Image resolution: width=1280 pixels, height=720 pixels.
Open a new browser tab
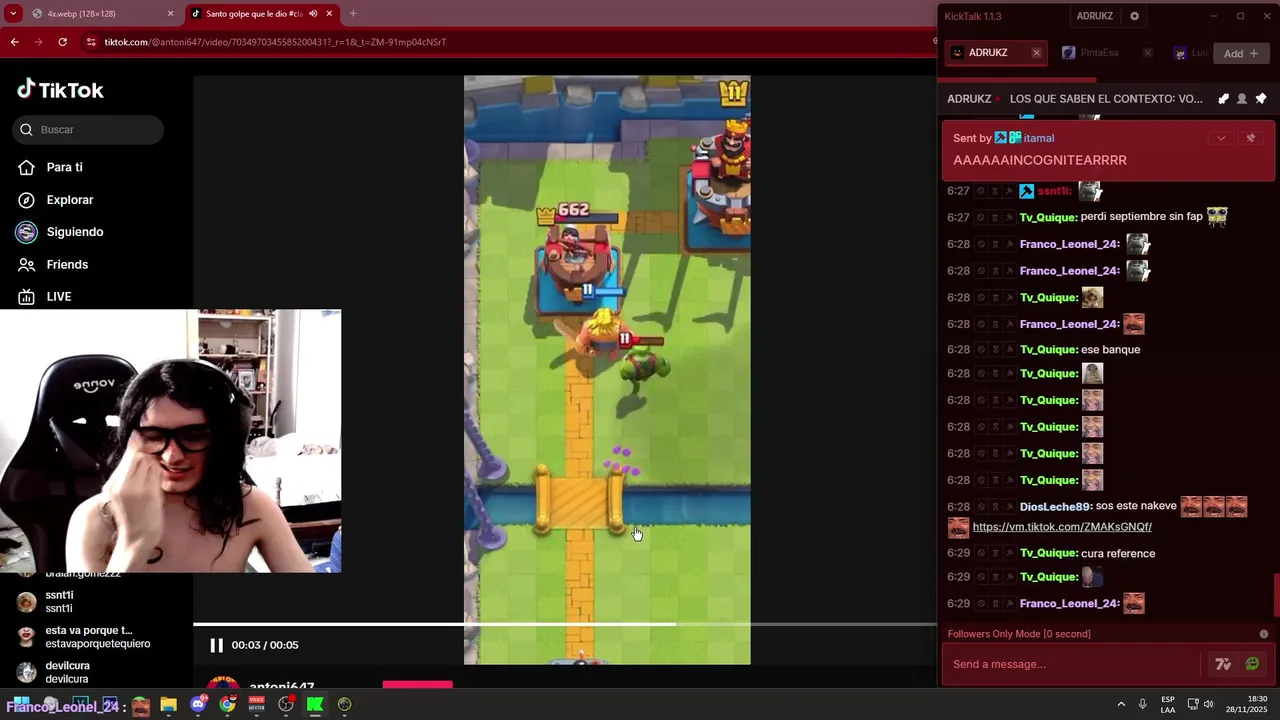coord(353,14)
